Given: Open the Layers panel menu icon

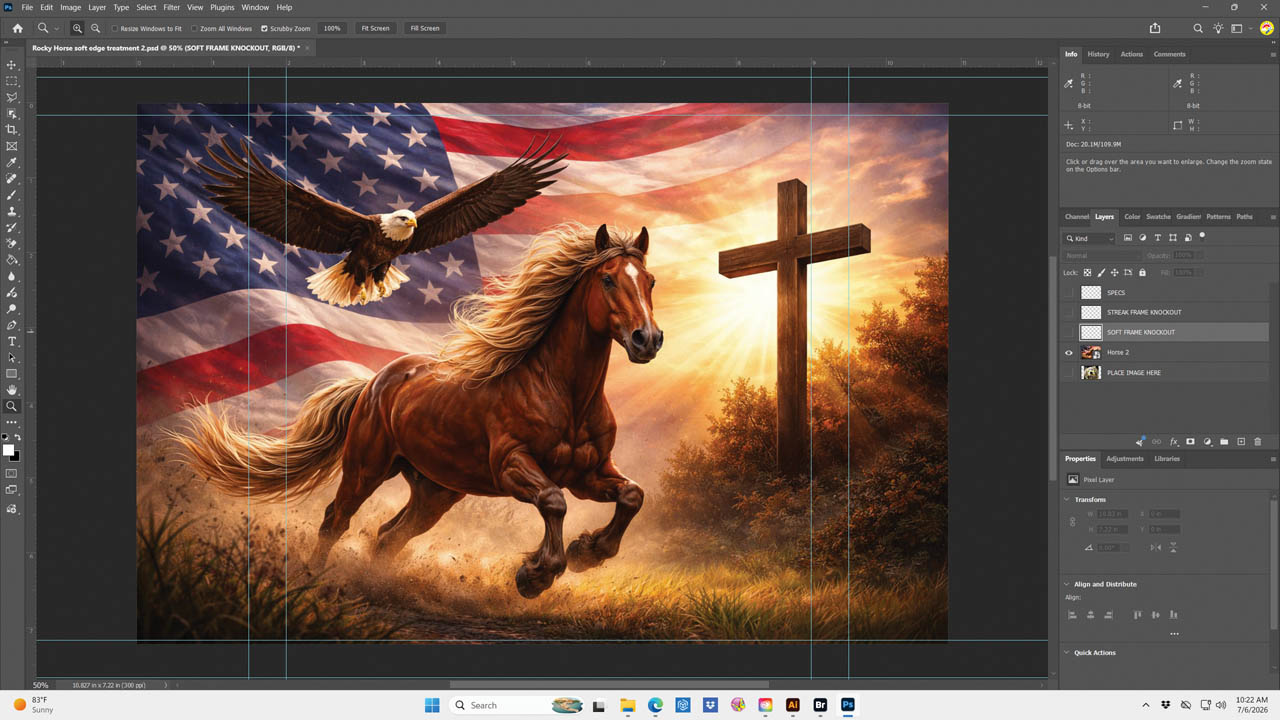Looking at the screenshot, I should click(1273, 217).
